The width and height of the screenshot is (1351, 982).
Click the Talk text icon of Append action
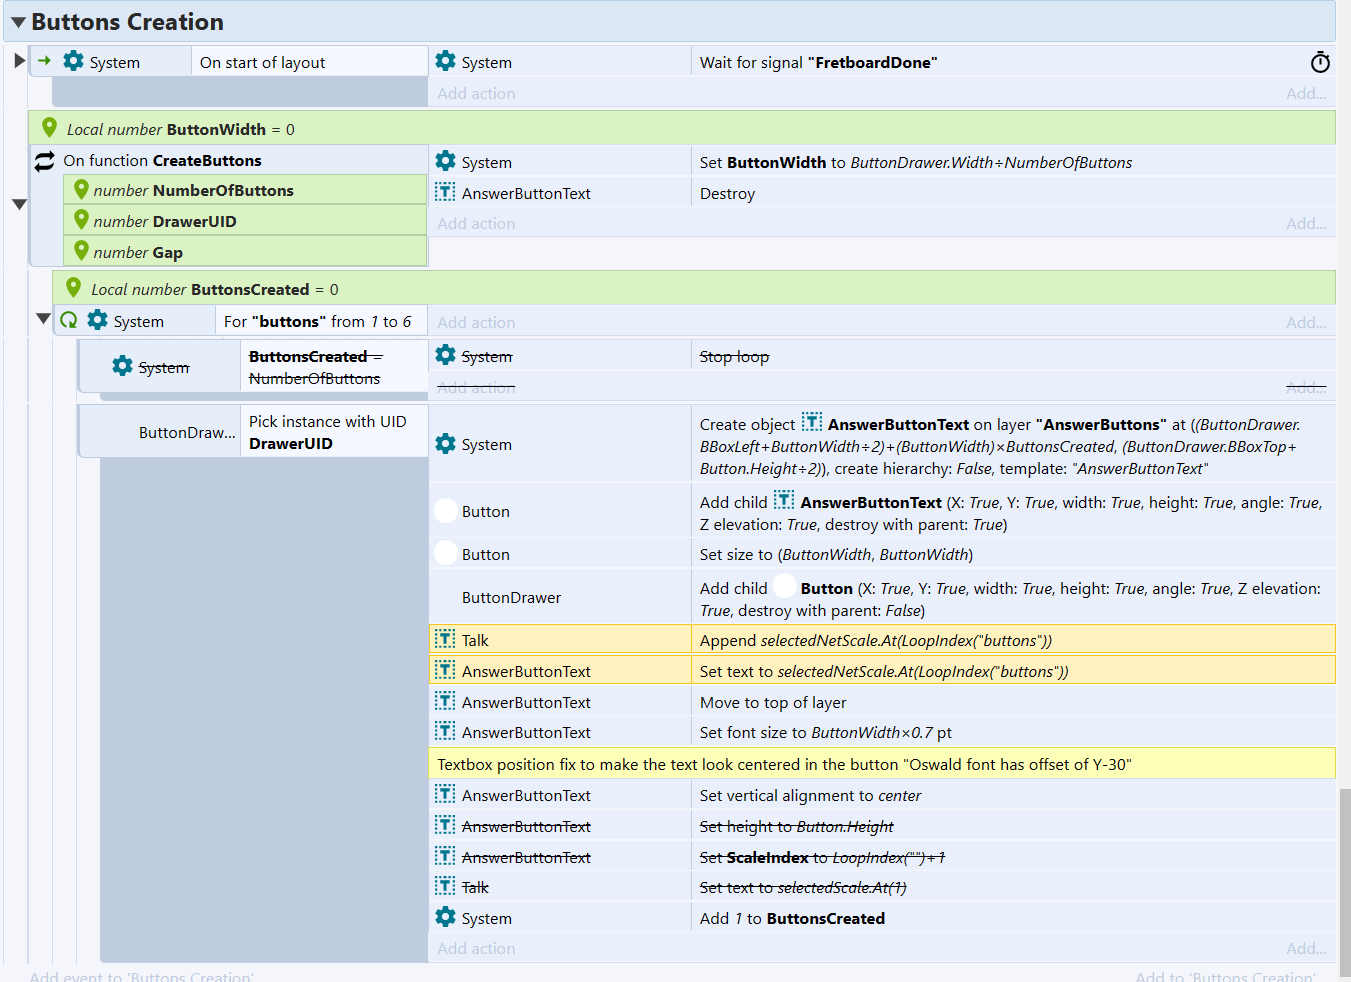pos(445,639)
